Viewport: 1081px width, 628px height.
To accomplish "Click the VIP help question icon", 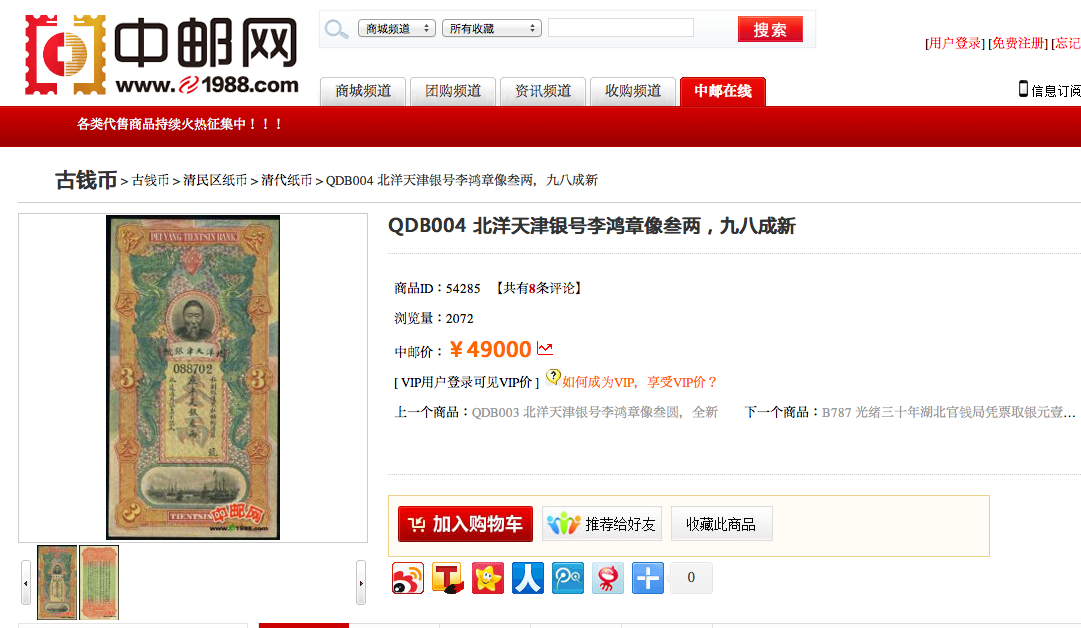I will [x=553, y=376].
